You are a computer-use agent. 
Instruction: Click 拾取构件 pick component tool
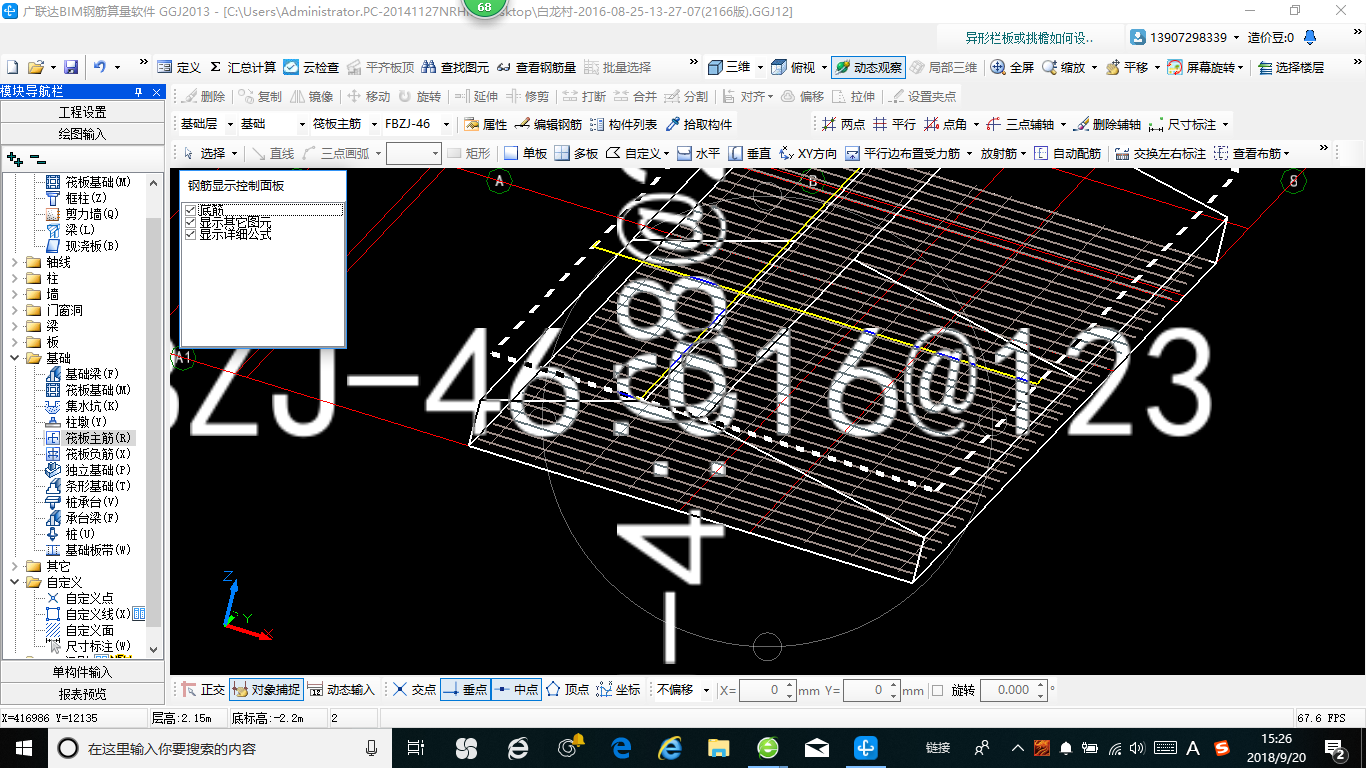click(x=698, y=124)
